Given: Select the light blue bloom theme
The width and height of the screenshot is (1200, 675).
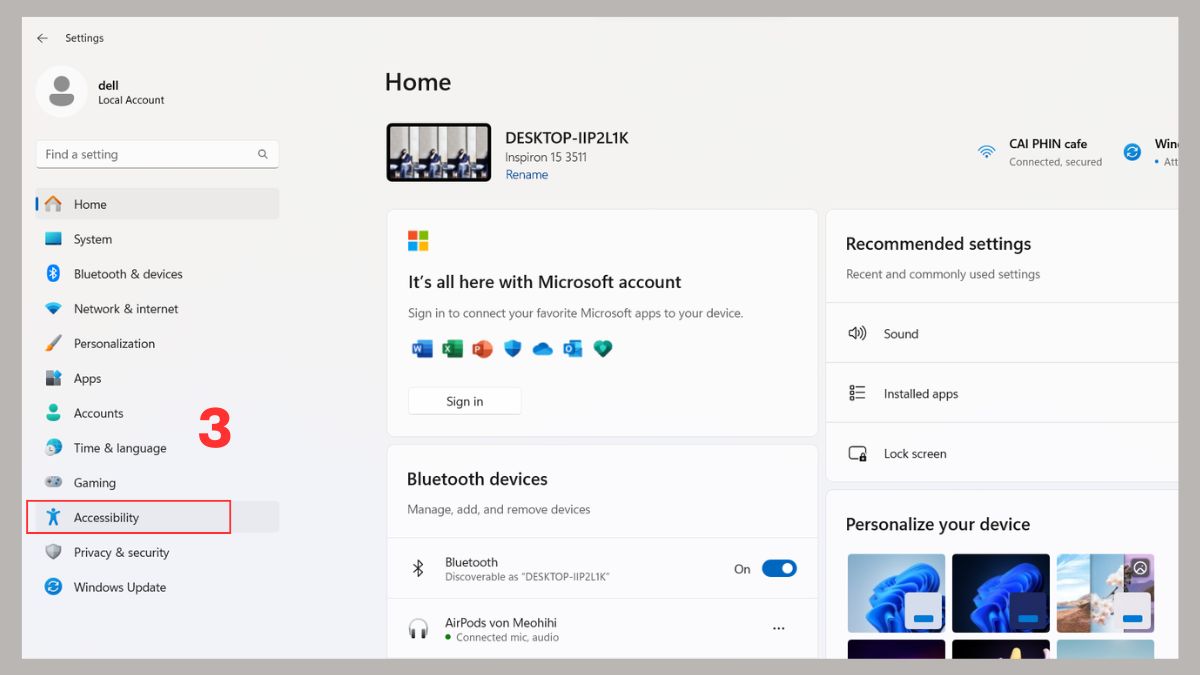Looking at the screenshot, I should (896, 593).
